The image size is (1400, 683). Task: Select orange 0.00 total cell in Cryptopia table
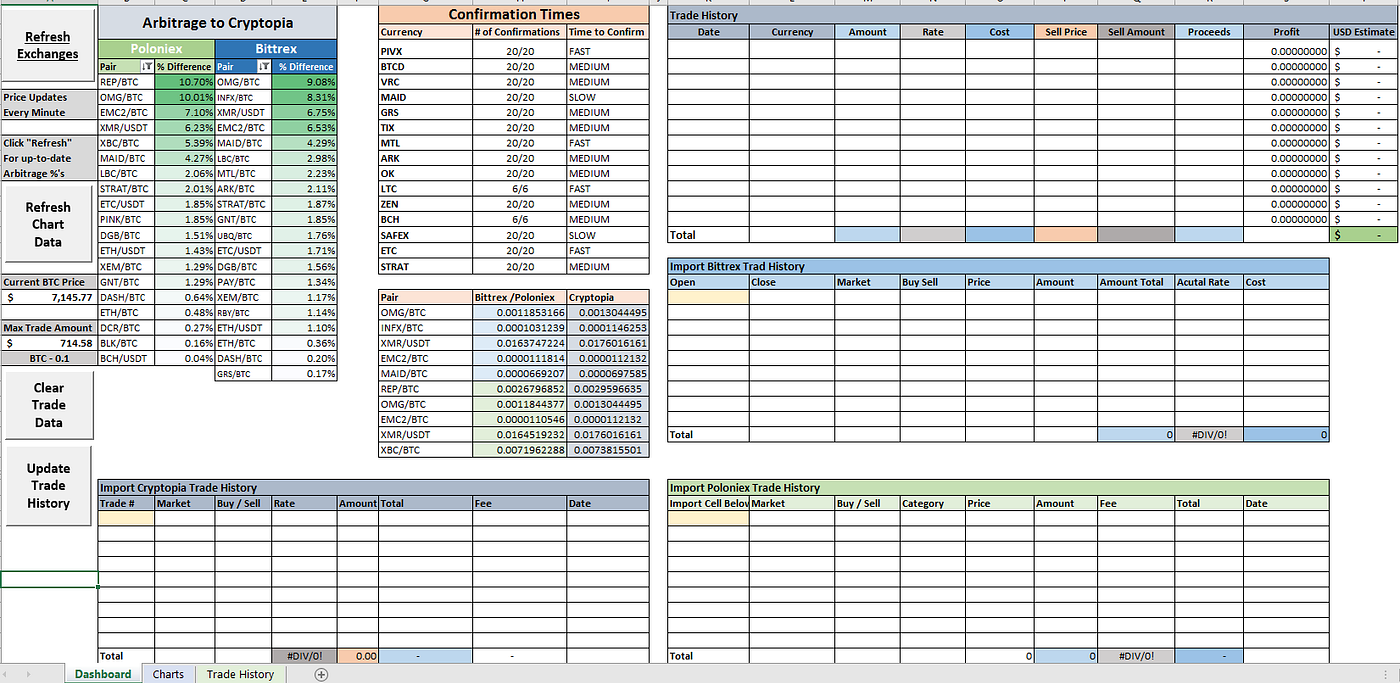click(357, 656)
